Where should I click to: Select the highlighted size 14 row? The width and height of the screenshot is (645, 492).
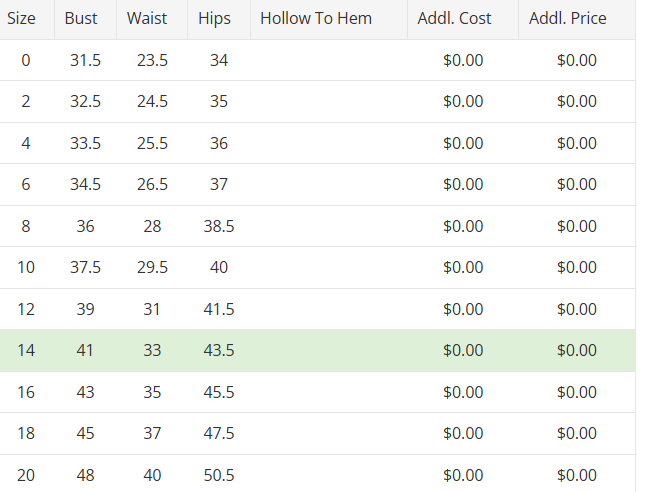coord(316,351)
